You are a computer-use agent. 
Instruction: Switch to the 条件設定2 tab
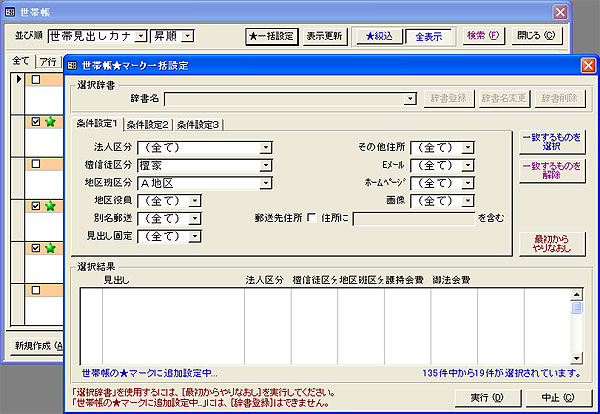point(147,124)
